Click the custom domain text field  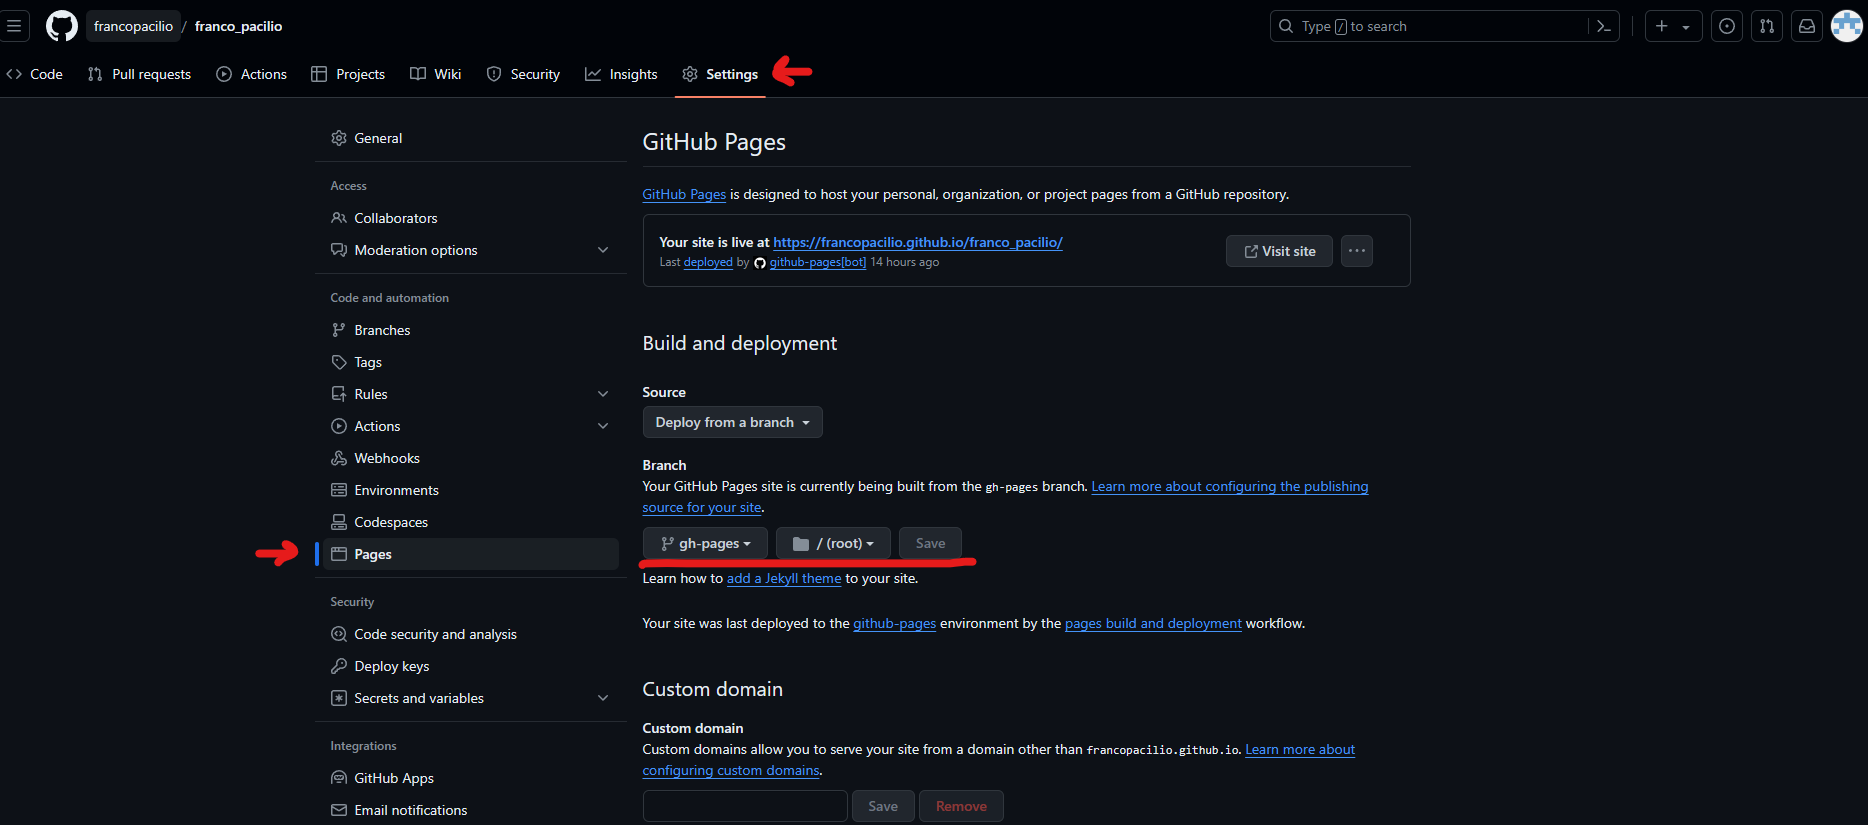[x=745, y=806]
